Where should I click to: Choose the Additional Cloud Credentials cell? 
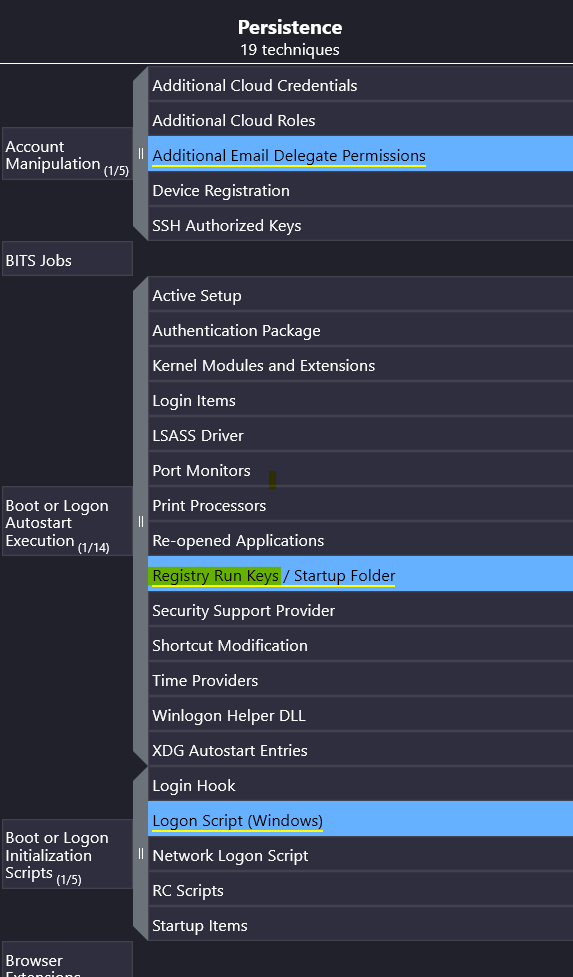361,83
